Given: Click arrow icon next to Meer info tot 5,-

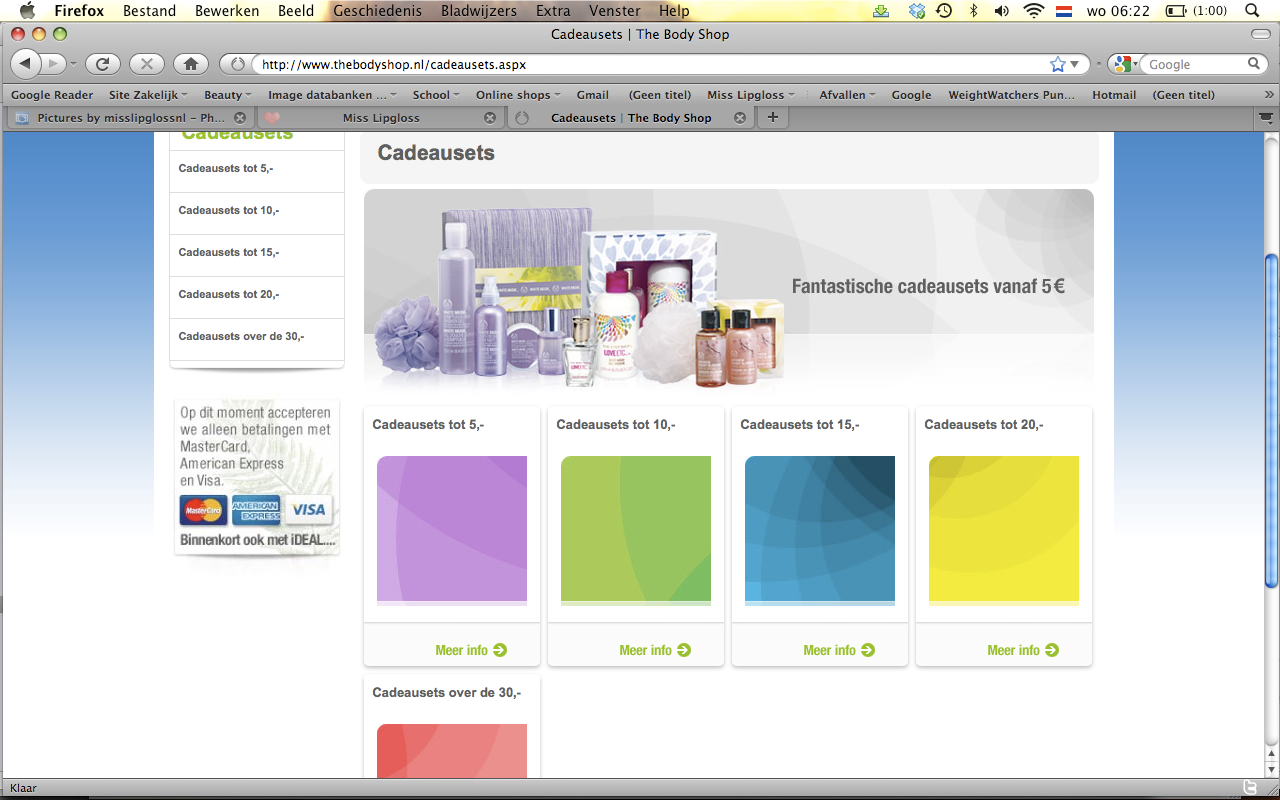Looking at the screenshot, I should pos(500,650).
